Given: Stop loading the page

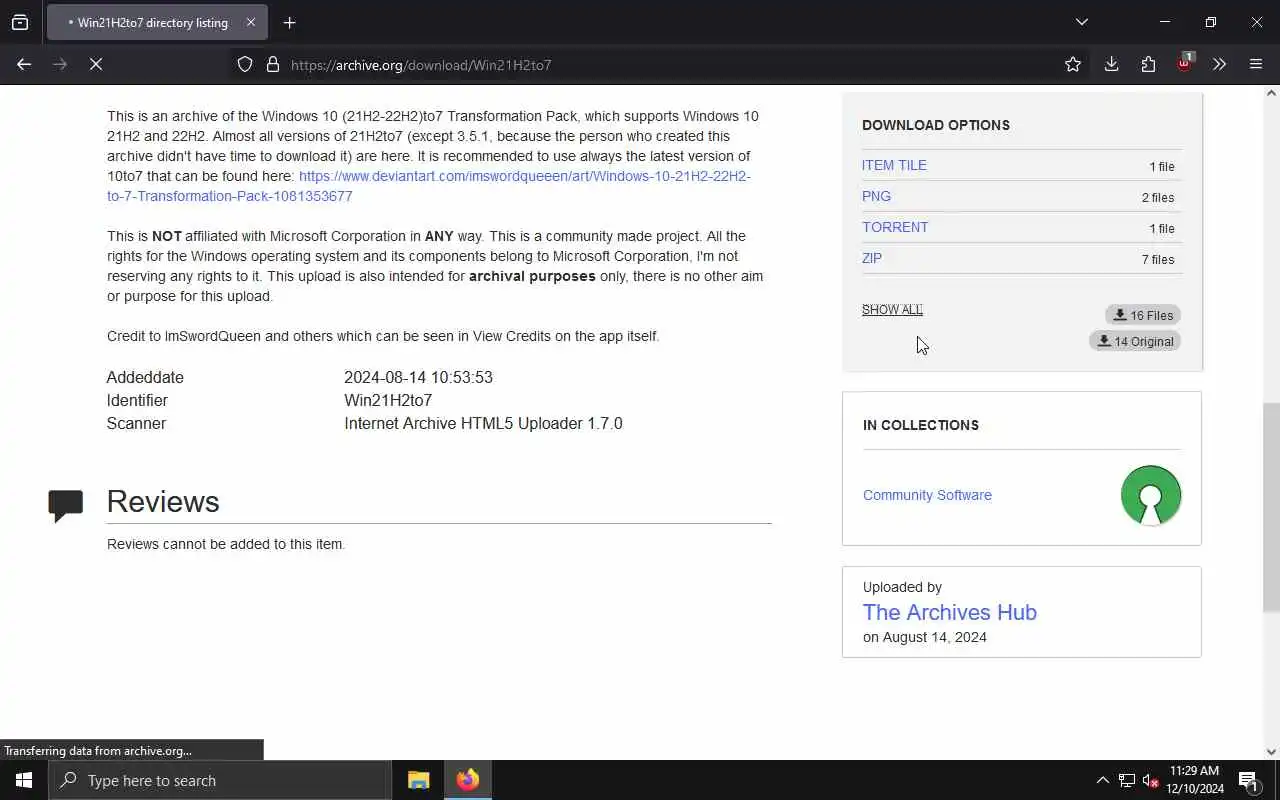Looking at the screenshot, I should tap(96, 64).
